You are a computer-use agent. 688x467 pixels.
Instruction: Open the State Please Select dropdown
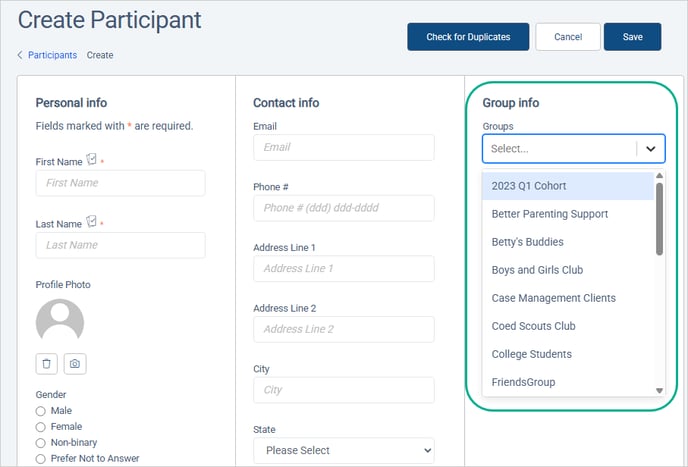(x=344, y=450)
